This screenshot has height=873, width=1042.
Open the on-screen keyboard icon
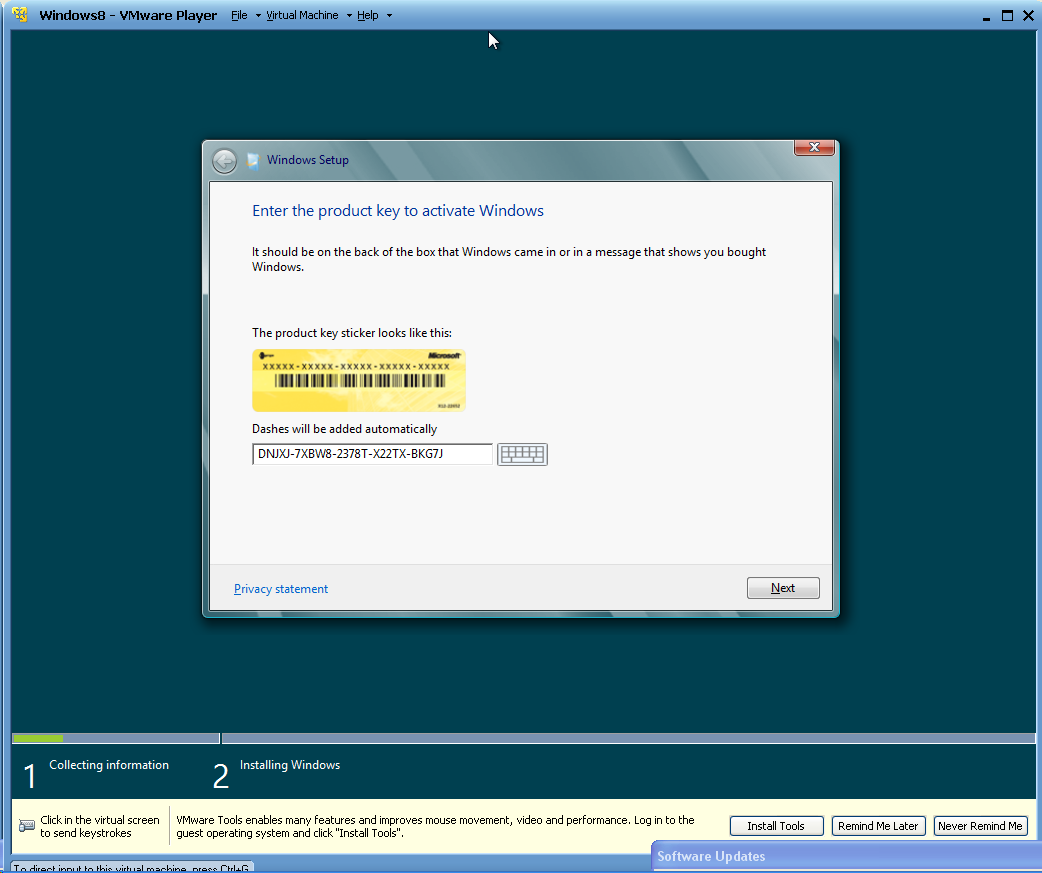[x=522, y=454]
